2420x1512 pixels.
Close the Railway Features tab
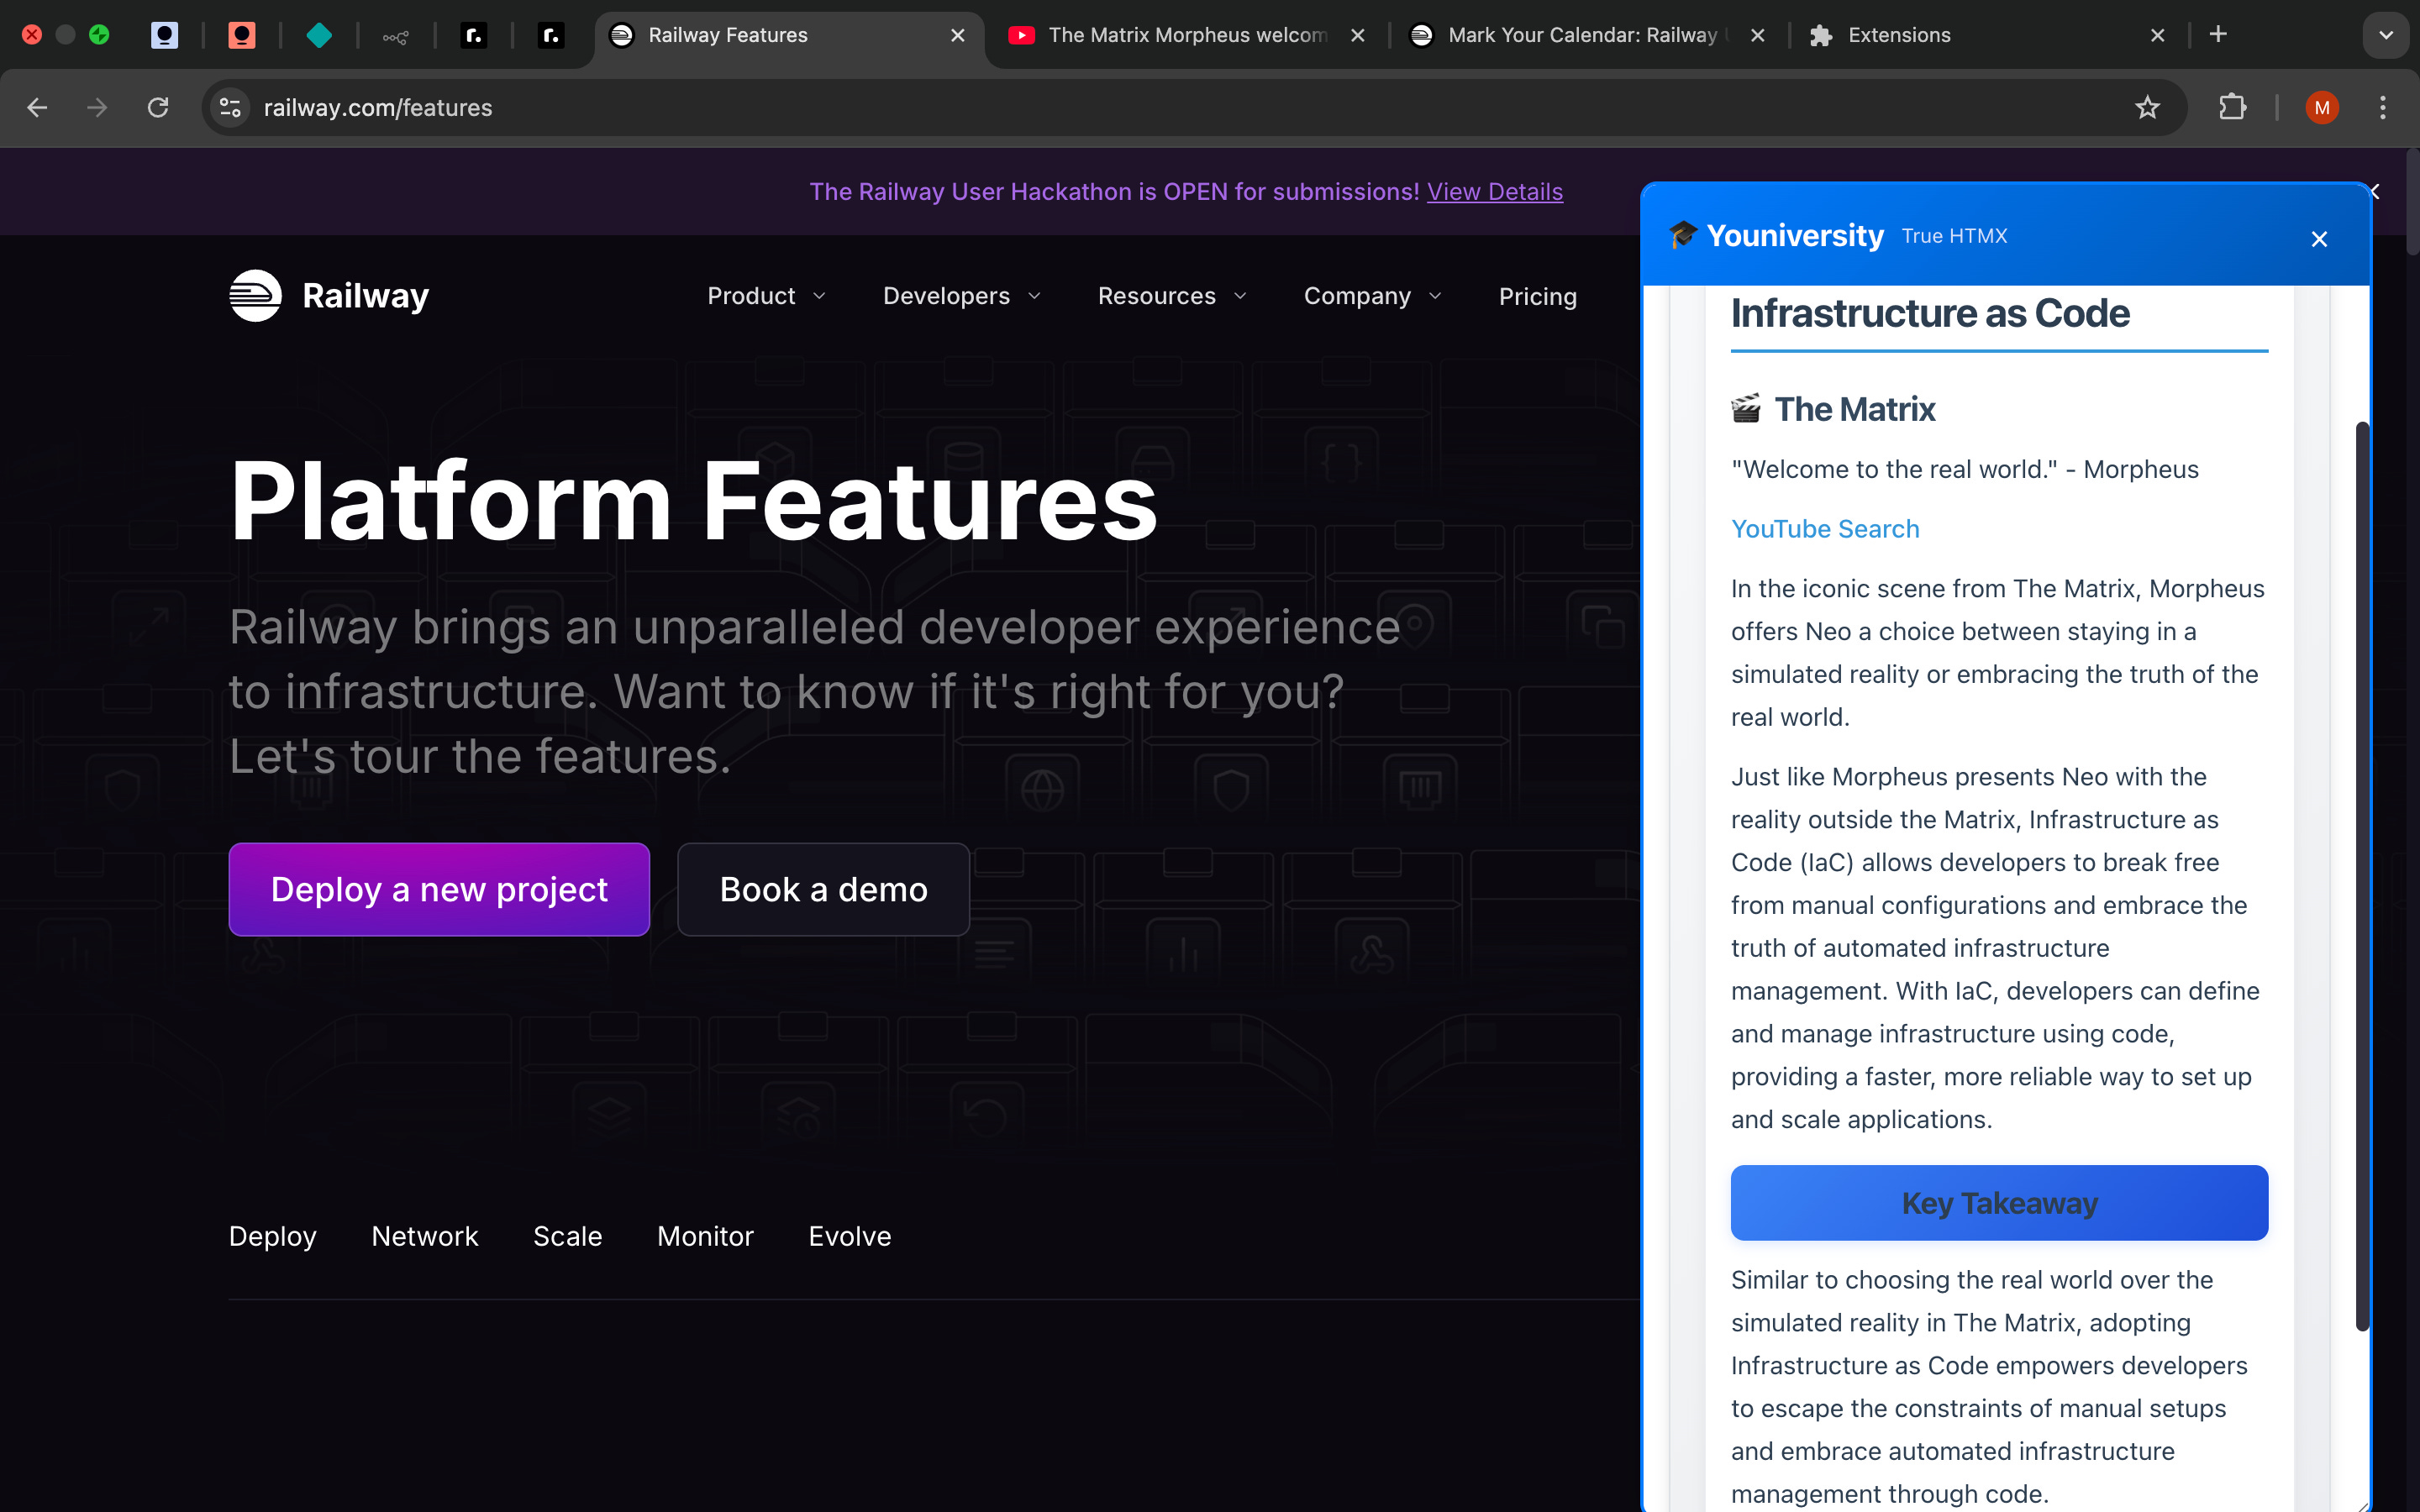click(x=958, y=35)
